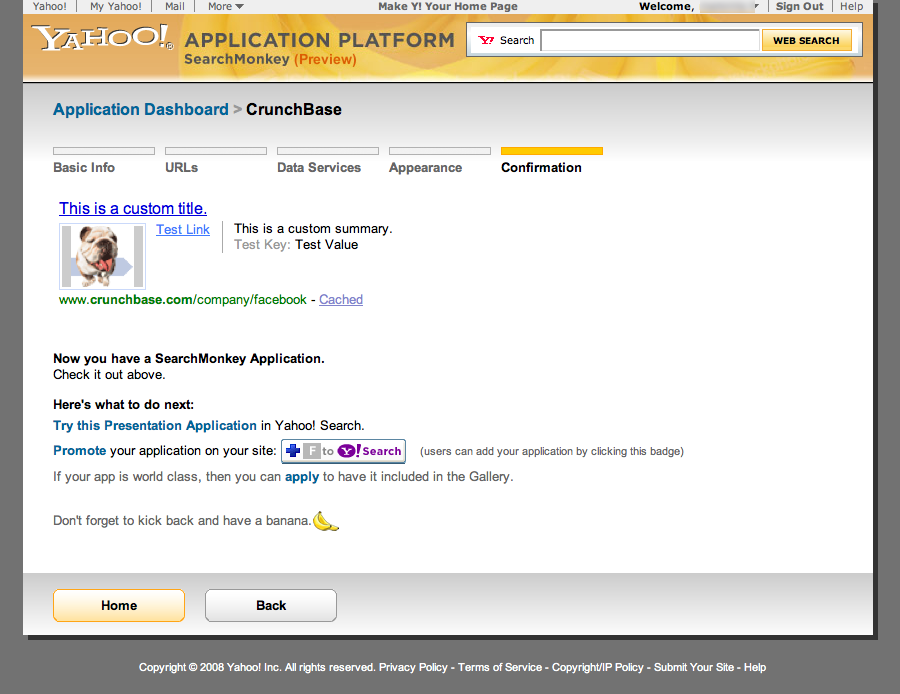The image size is (900, 694).
Task: Click the web search input field
Action: [x=649, y=41]
